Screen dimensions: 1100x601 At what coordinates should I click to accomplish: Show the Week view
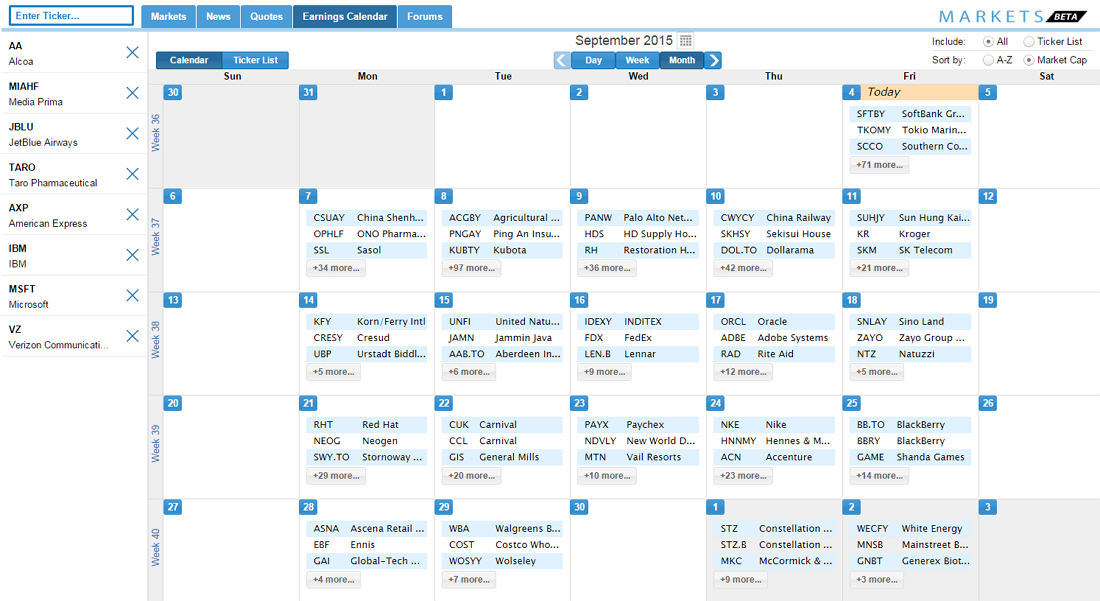coord(637,60)
